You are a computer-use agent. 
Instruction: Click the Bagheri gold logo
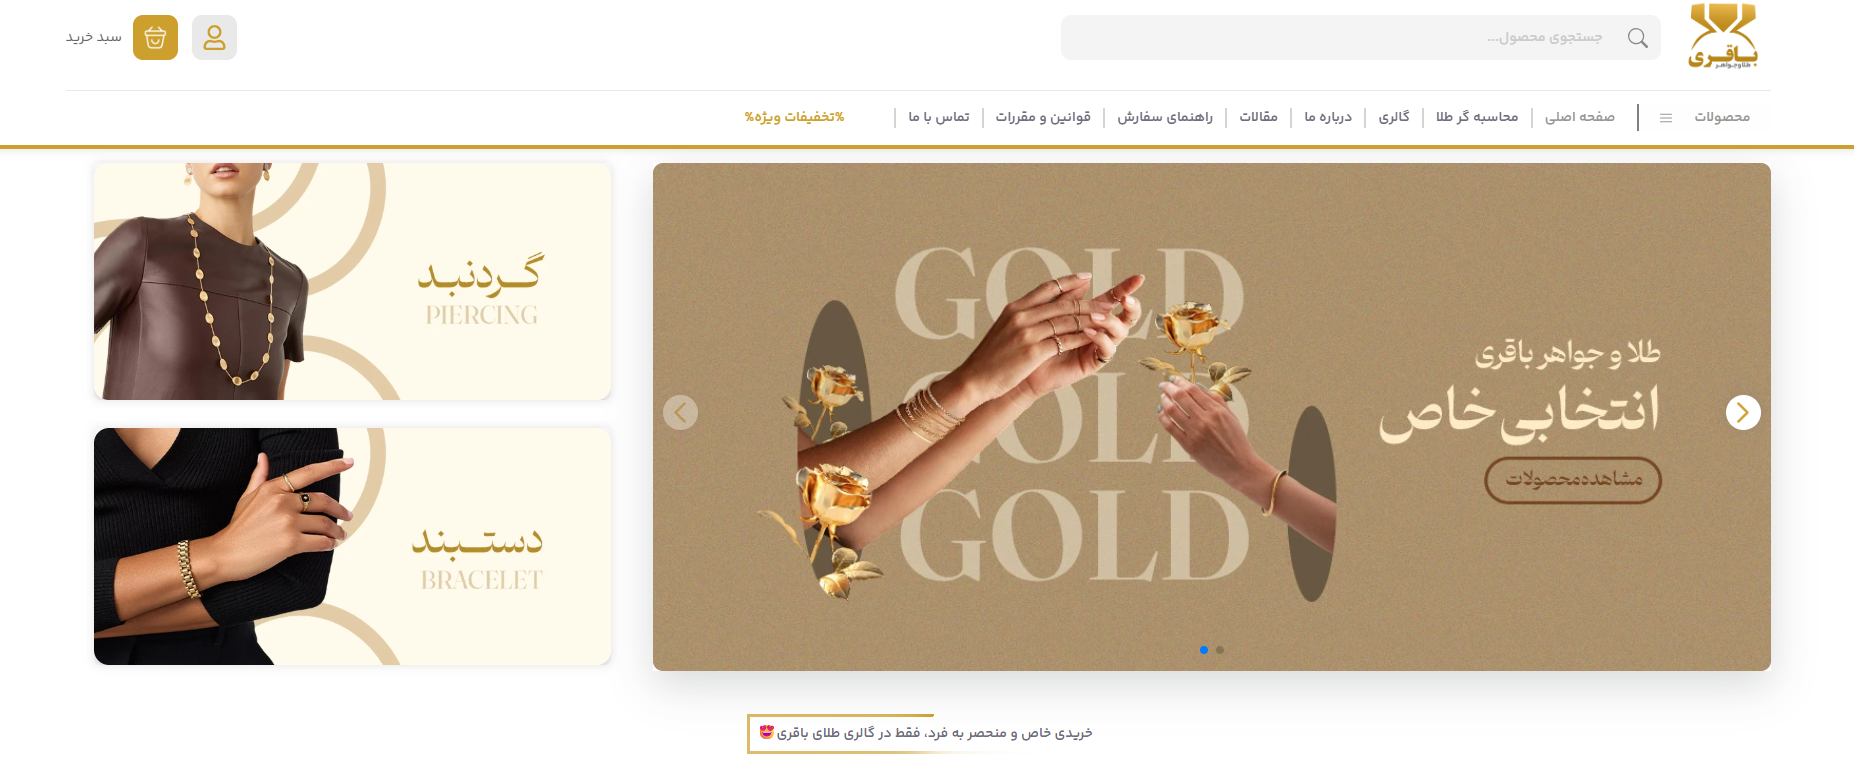(x=1722, y=36)
